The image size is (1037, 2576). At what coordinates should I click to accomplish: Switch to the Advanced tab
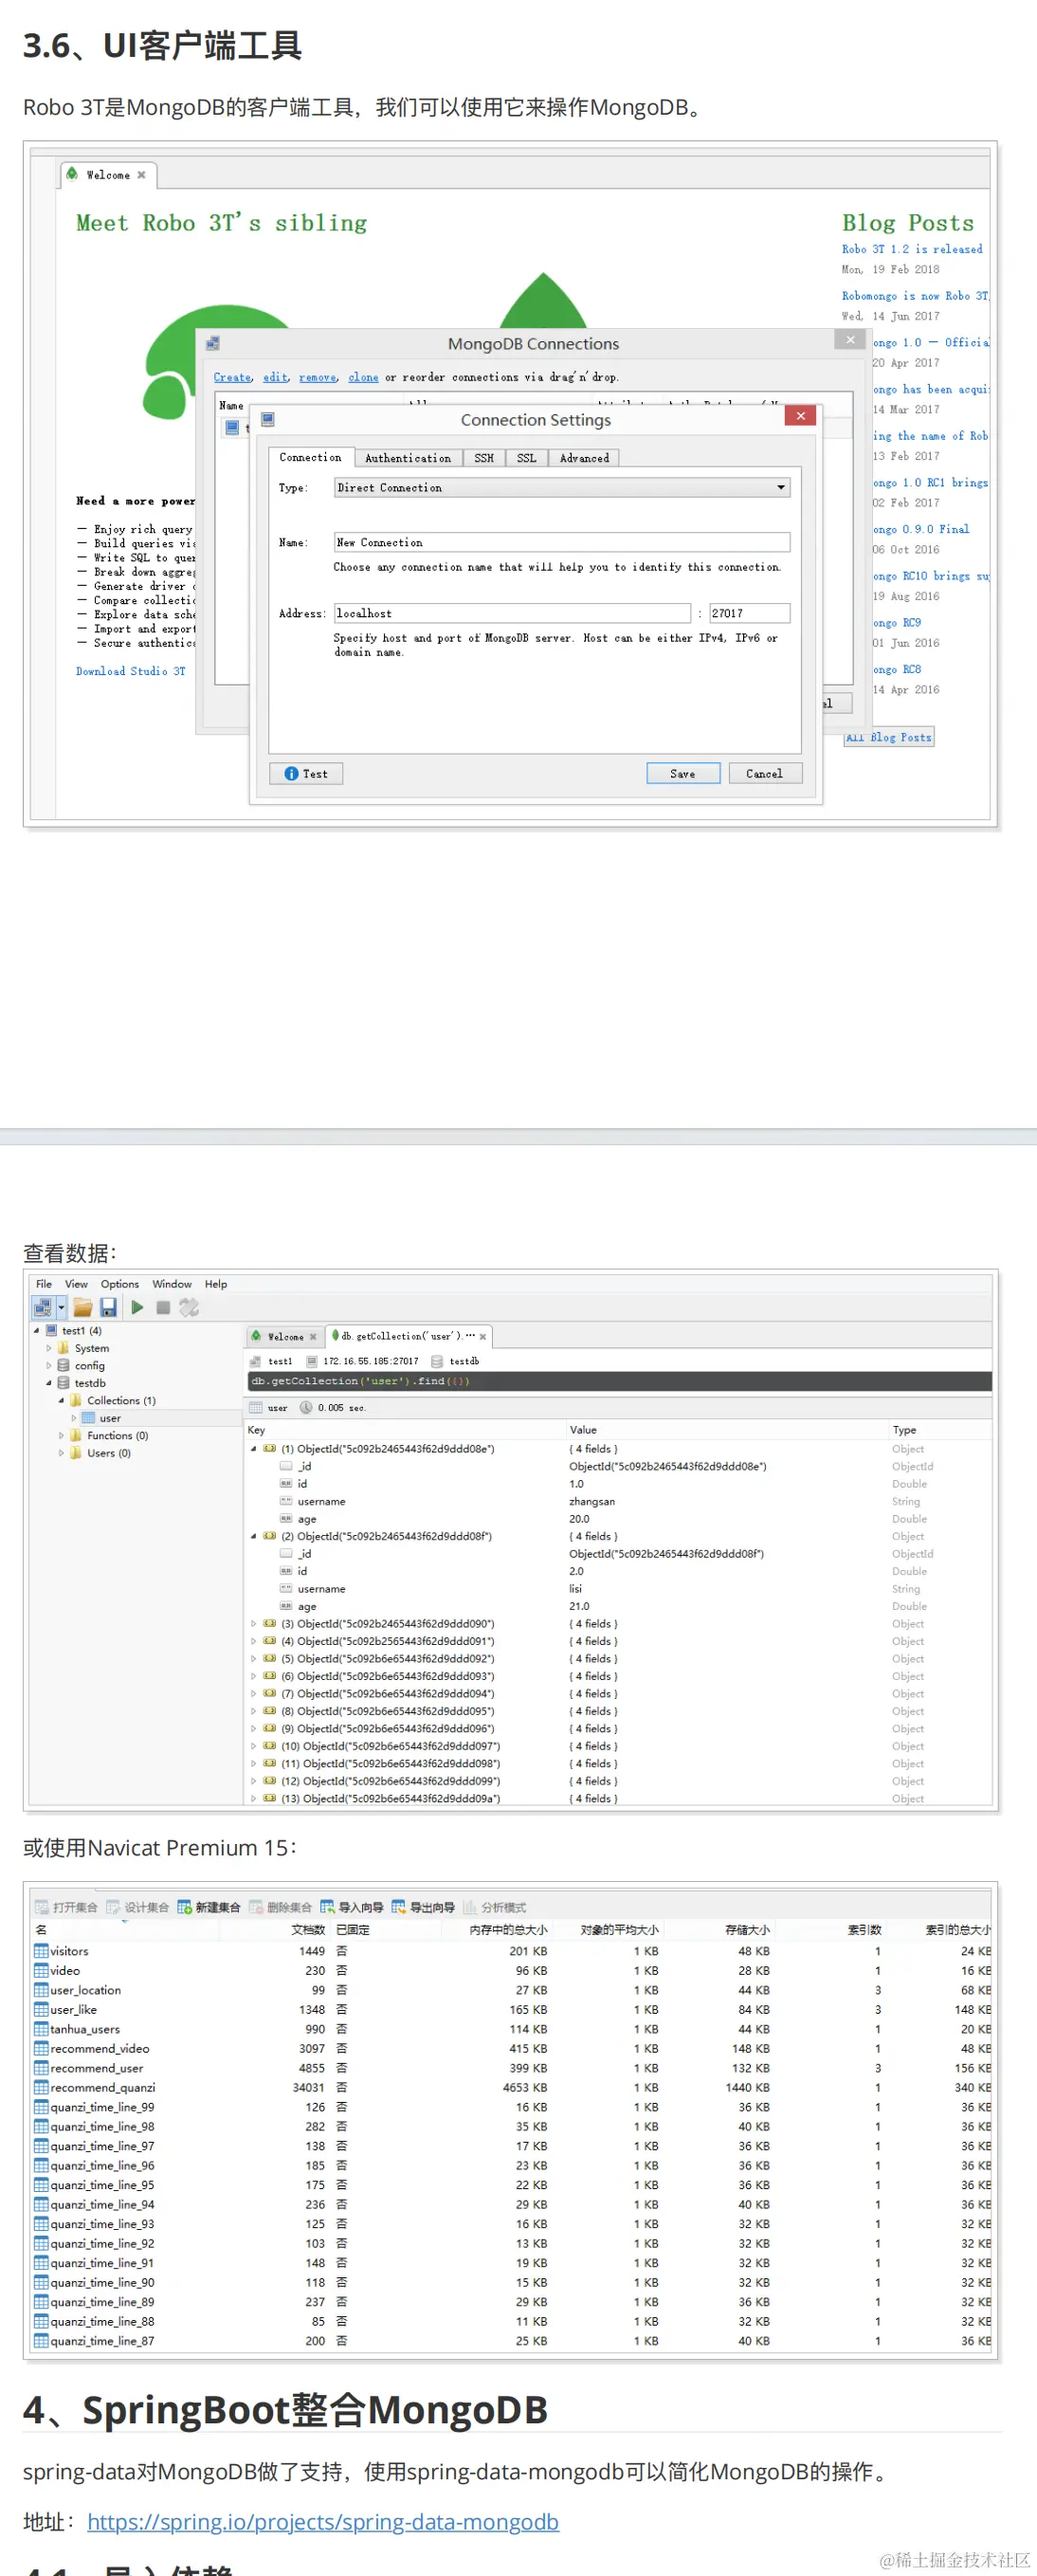point(585,458)
